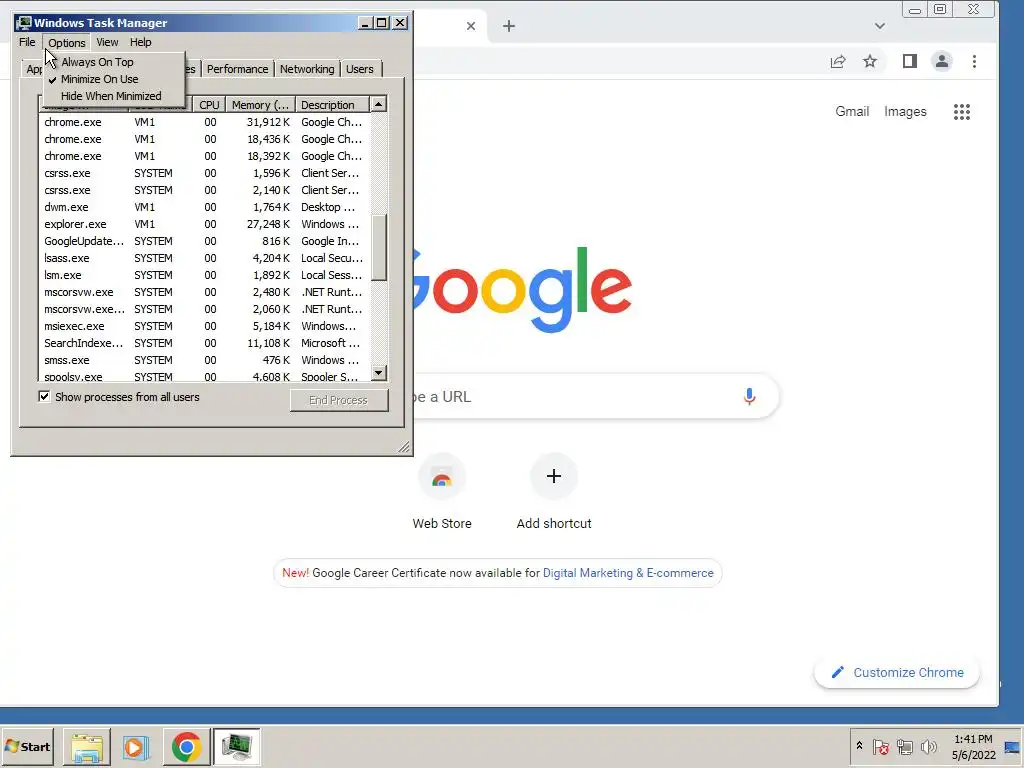The height and width of the screenshot is (768, 1024).
Task: Uncheck Minimize On Use option
Action: [x=99, y=79]
